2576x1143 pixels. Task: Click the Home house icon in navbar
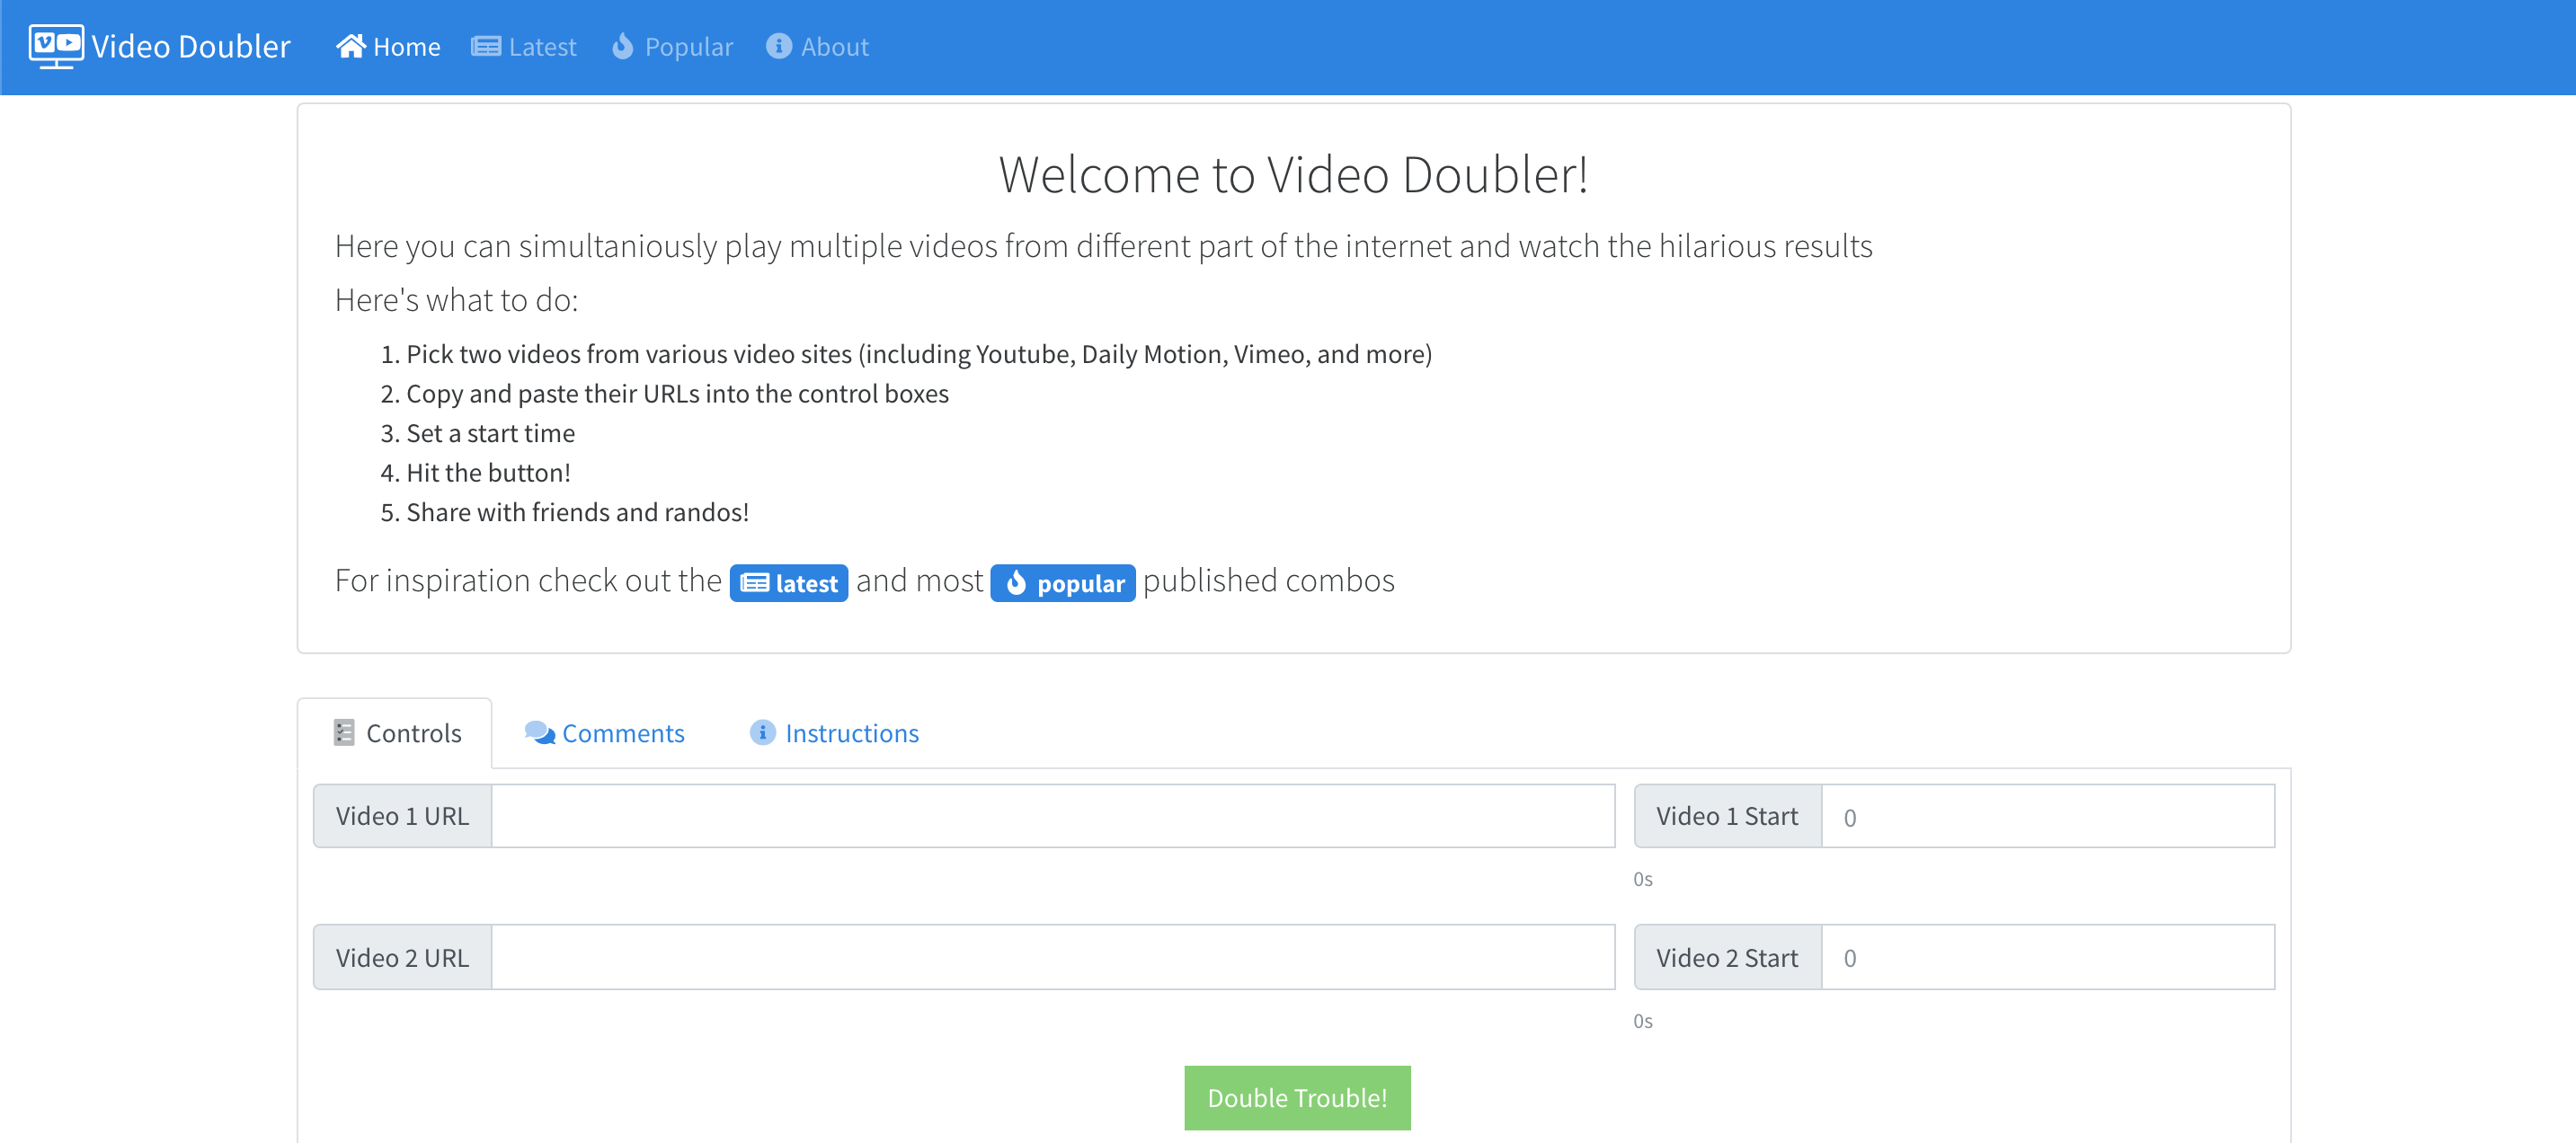(x=350, y=46)
